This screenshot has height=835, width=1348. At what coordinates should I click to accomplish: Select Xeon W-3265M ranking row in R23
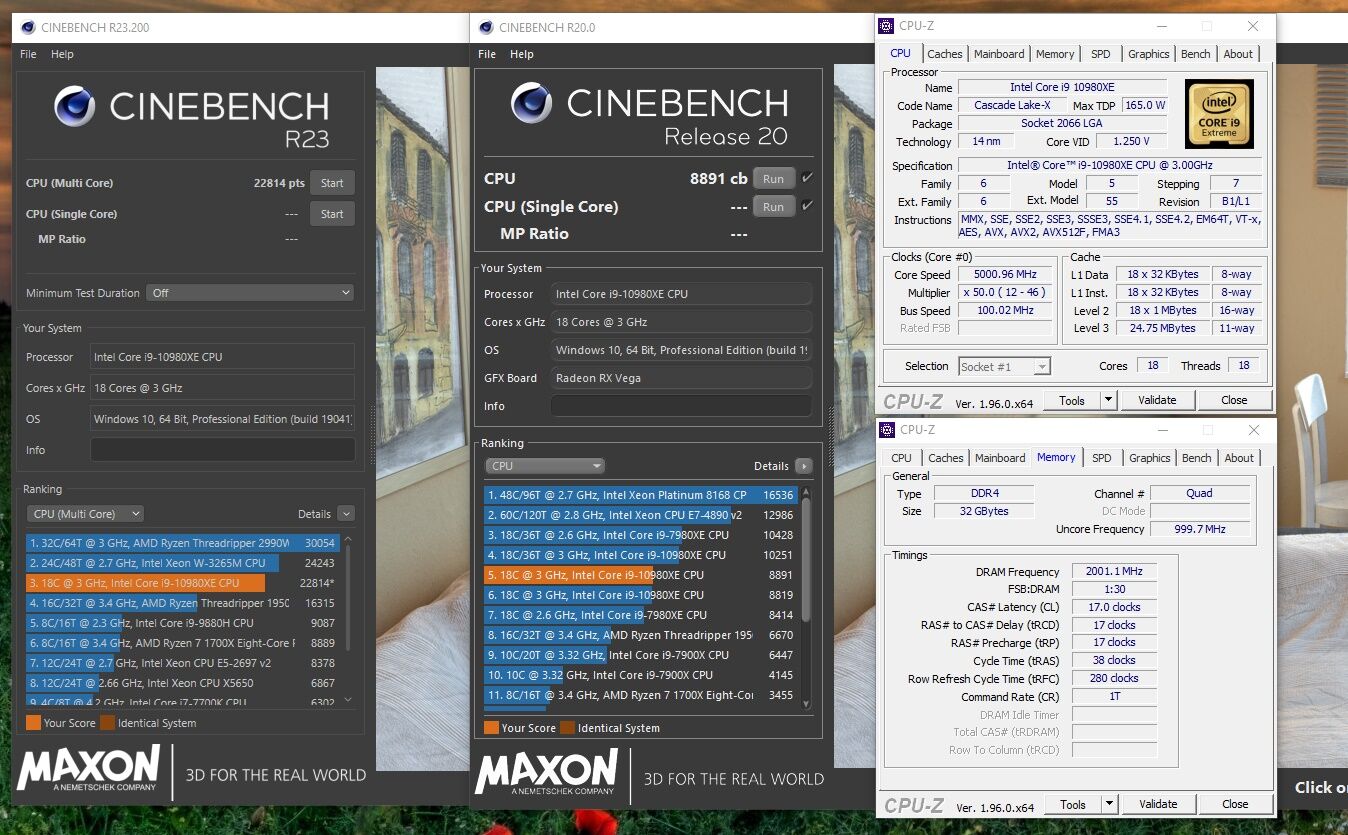tap(183, 563)
